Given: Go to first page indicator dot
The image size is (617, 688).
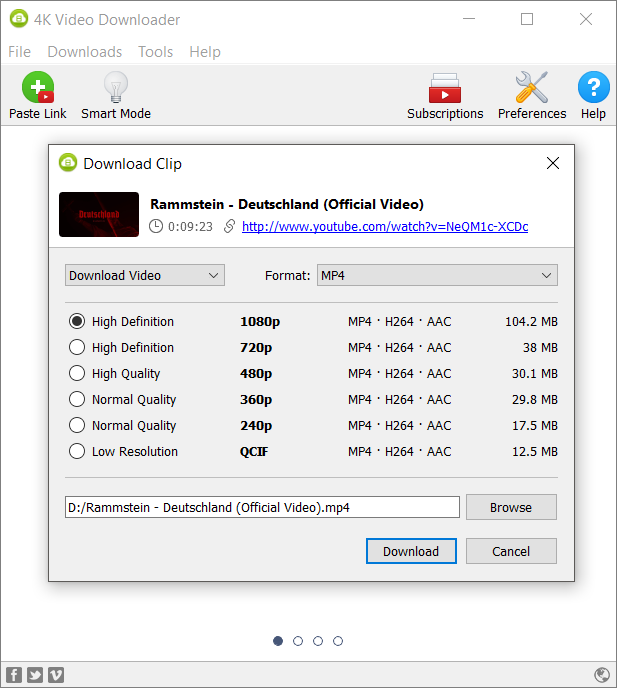Looking at the screenshot, I should click(x=278, y=641).
